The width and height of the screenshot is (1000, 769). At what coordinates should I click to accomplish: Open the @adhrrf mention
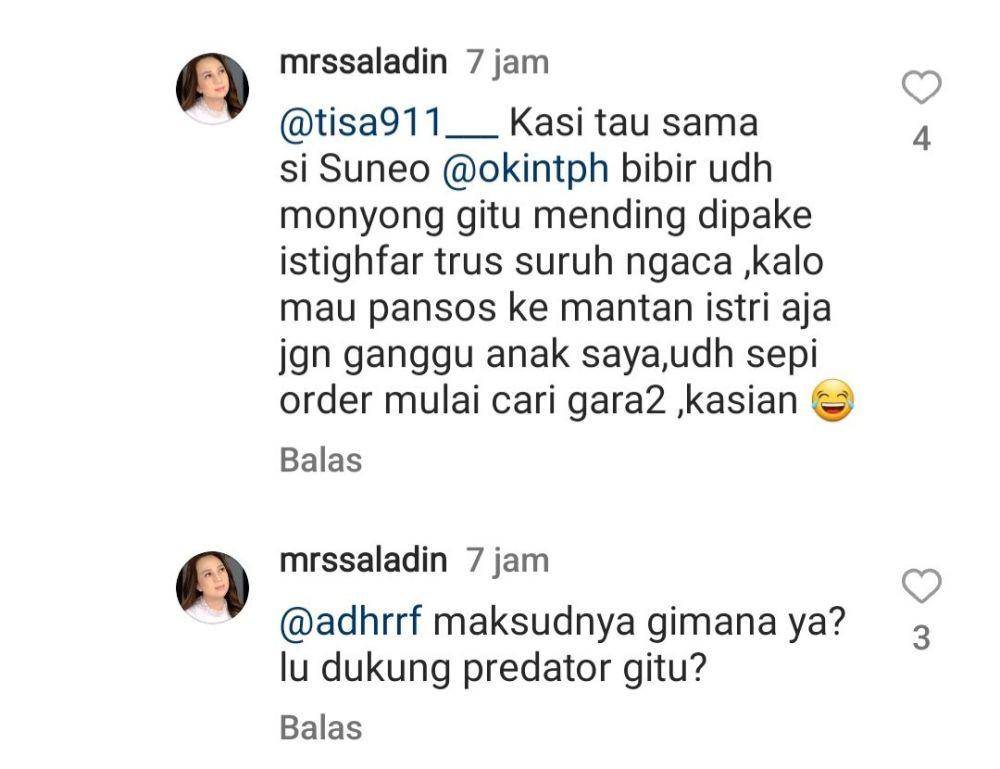(x=351, y=622)
